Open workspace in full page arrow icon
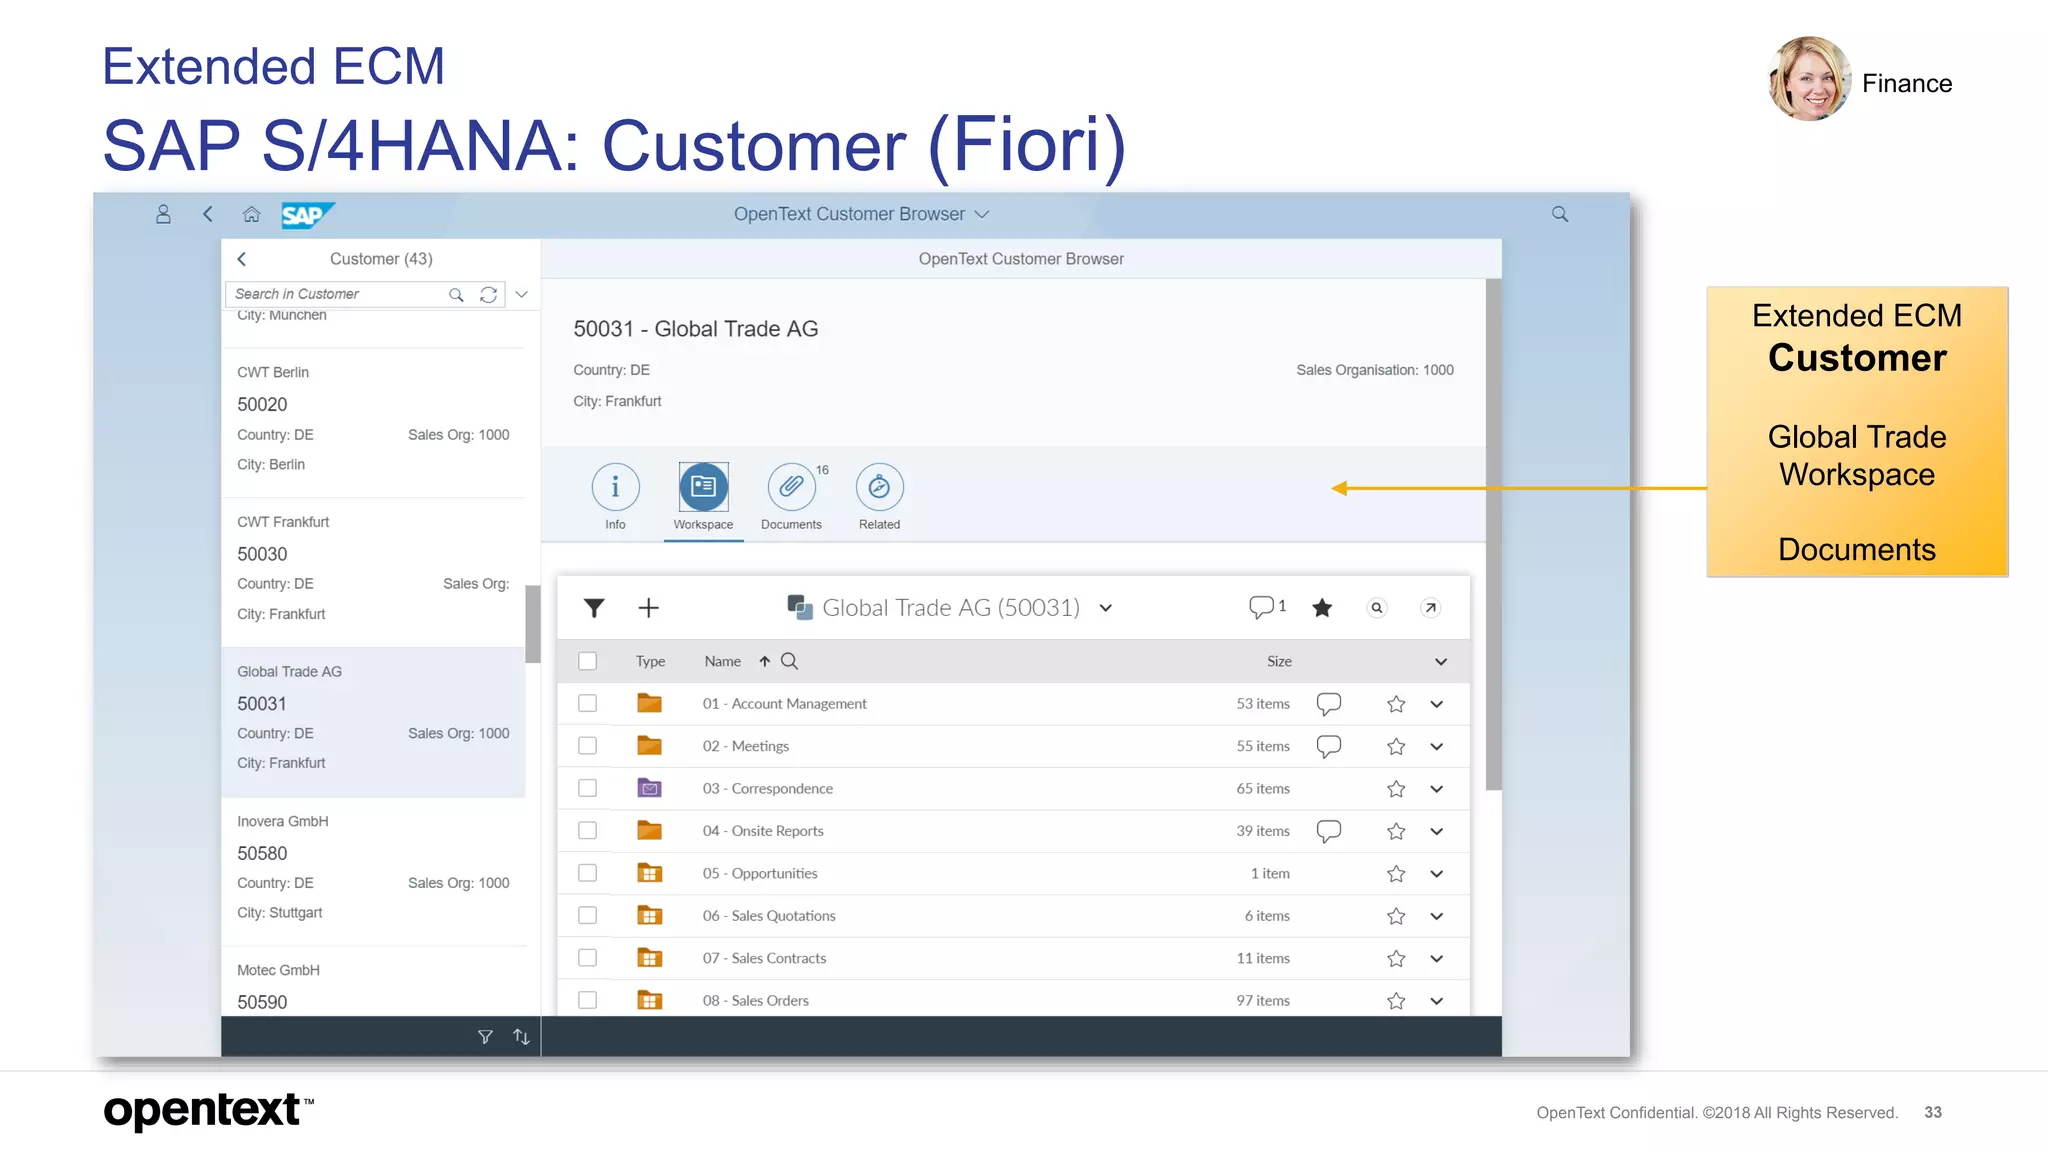This screenshot has width=2048, height=1152. click(x=1431, y=608)
